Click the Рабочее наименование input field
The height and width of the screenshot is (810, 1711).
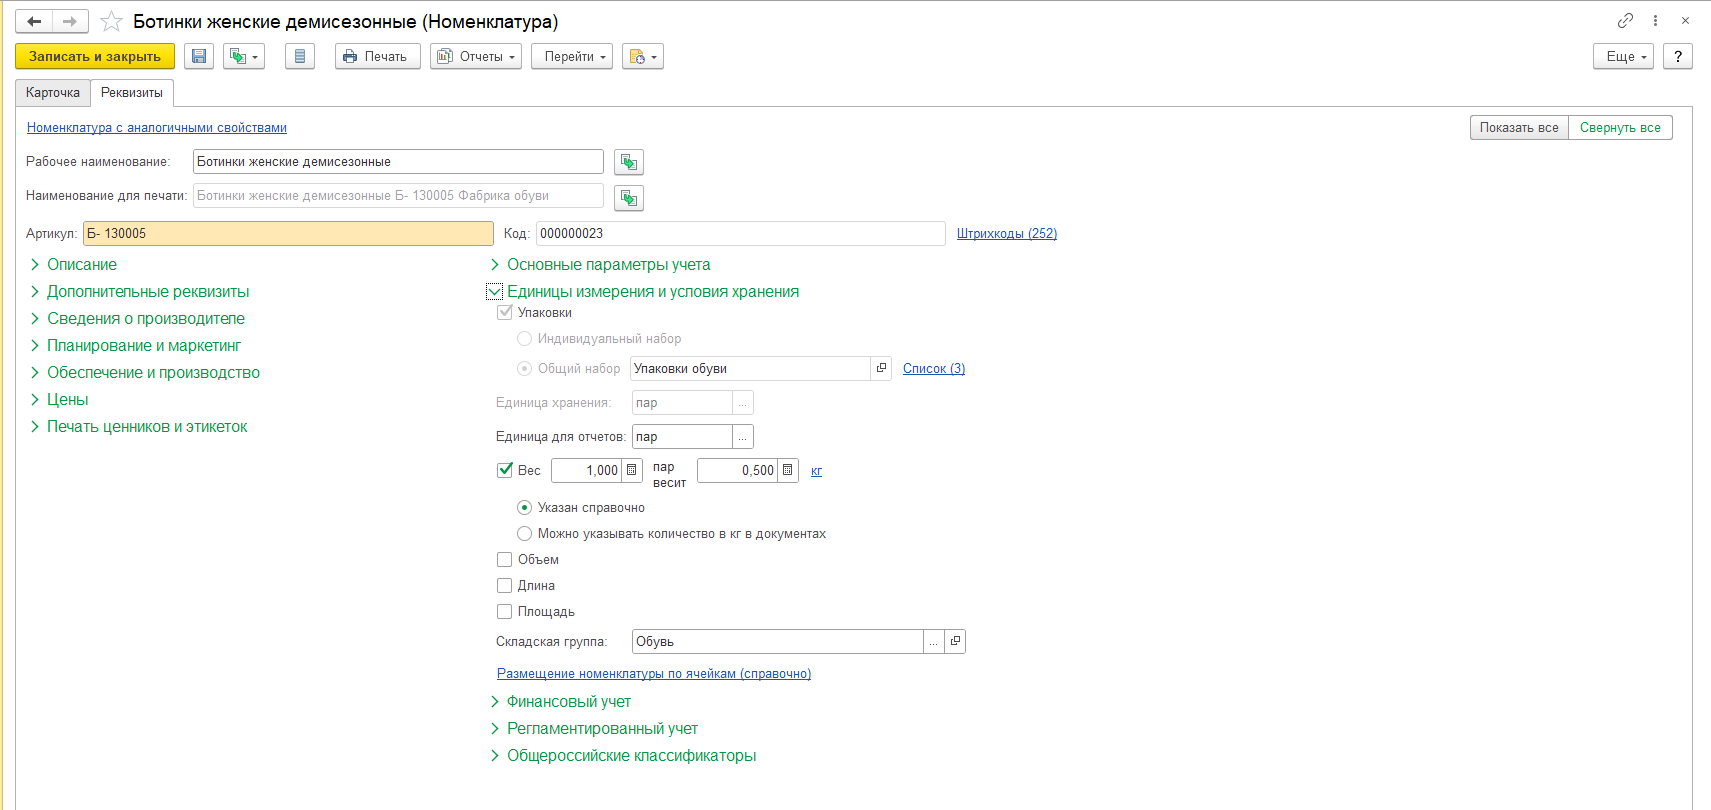click(x=398, y=162)
